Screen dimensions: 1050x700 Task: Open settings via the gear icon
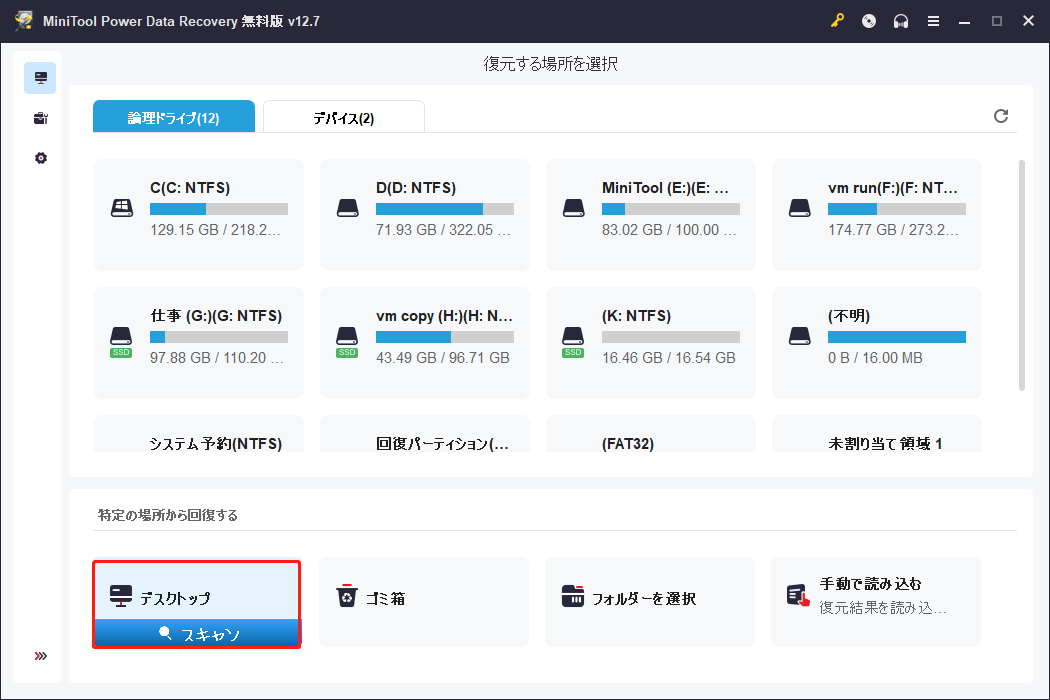39,157
